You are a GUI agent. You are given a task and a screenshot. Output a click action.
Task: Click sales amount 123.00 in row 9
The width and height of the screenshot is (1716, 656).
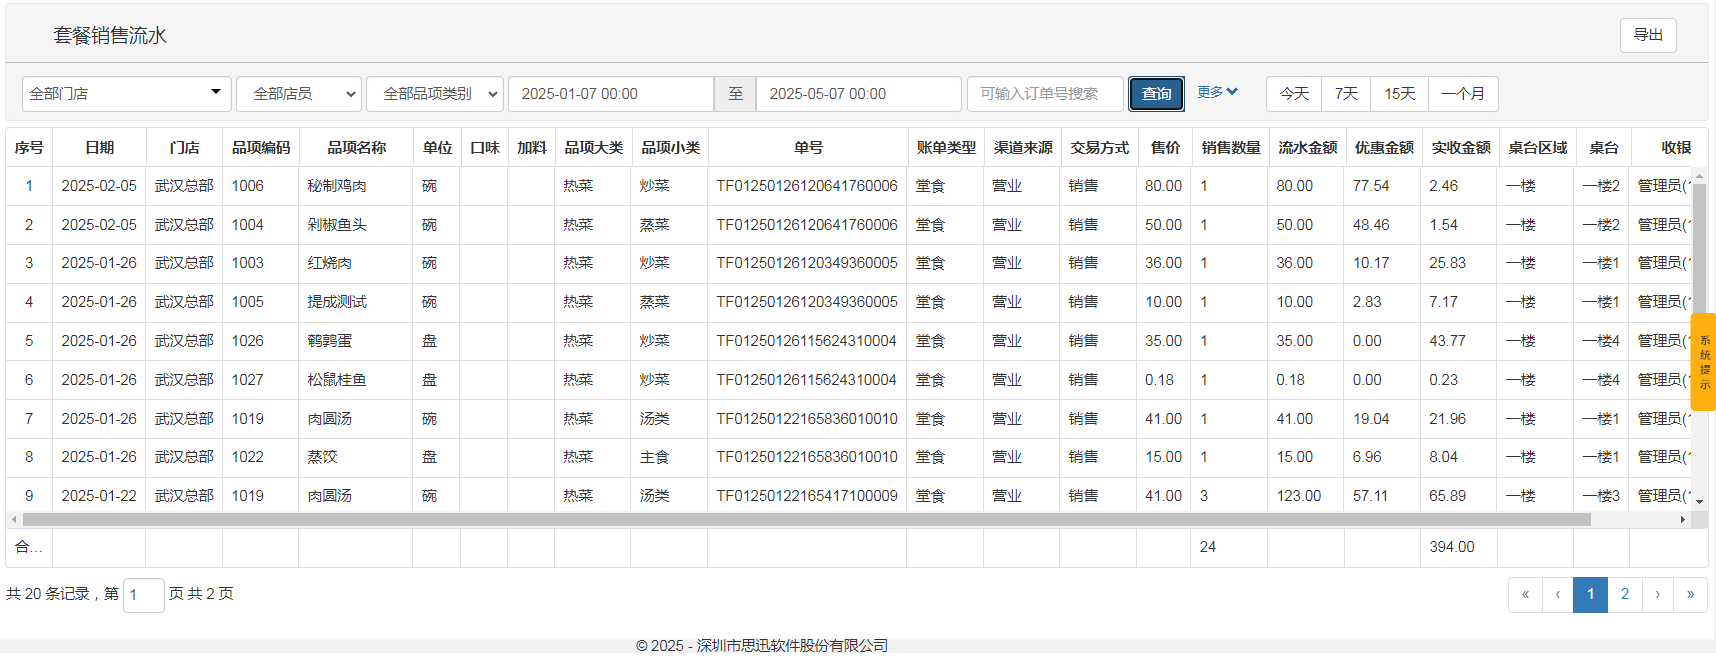point(1298,496)
